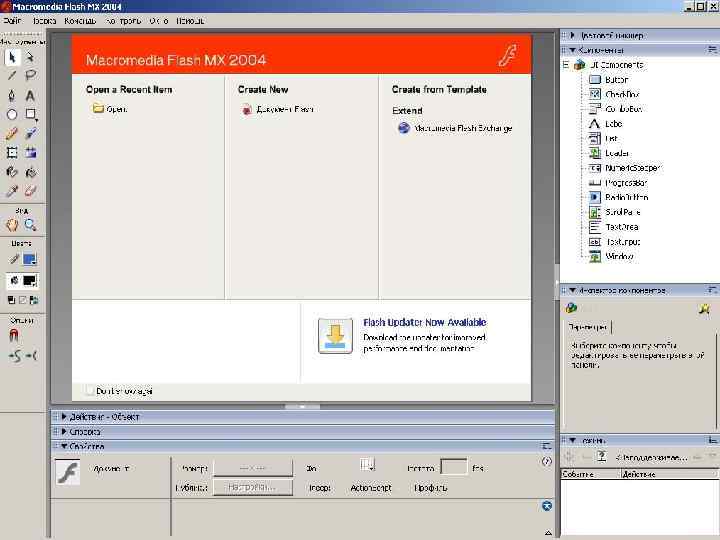The height and width of the screenshot is (540, 720).
Task: Click the Настройки publish button
Action: coord(253,487)
